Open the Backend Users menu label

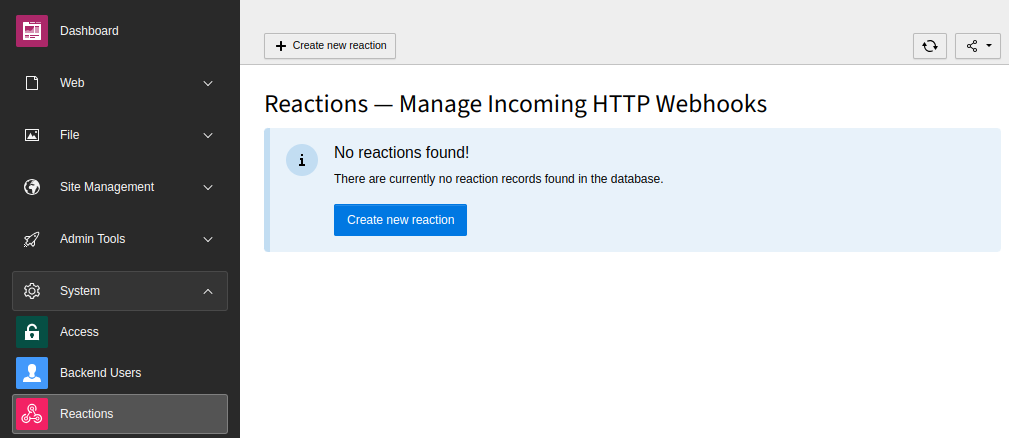(x=100, y=373)
